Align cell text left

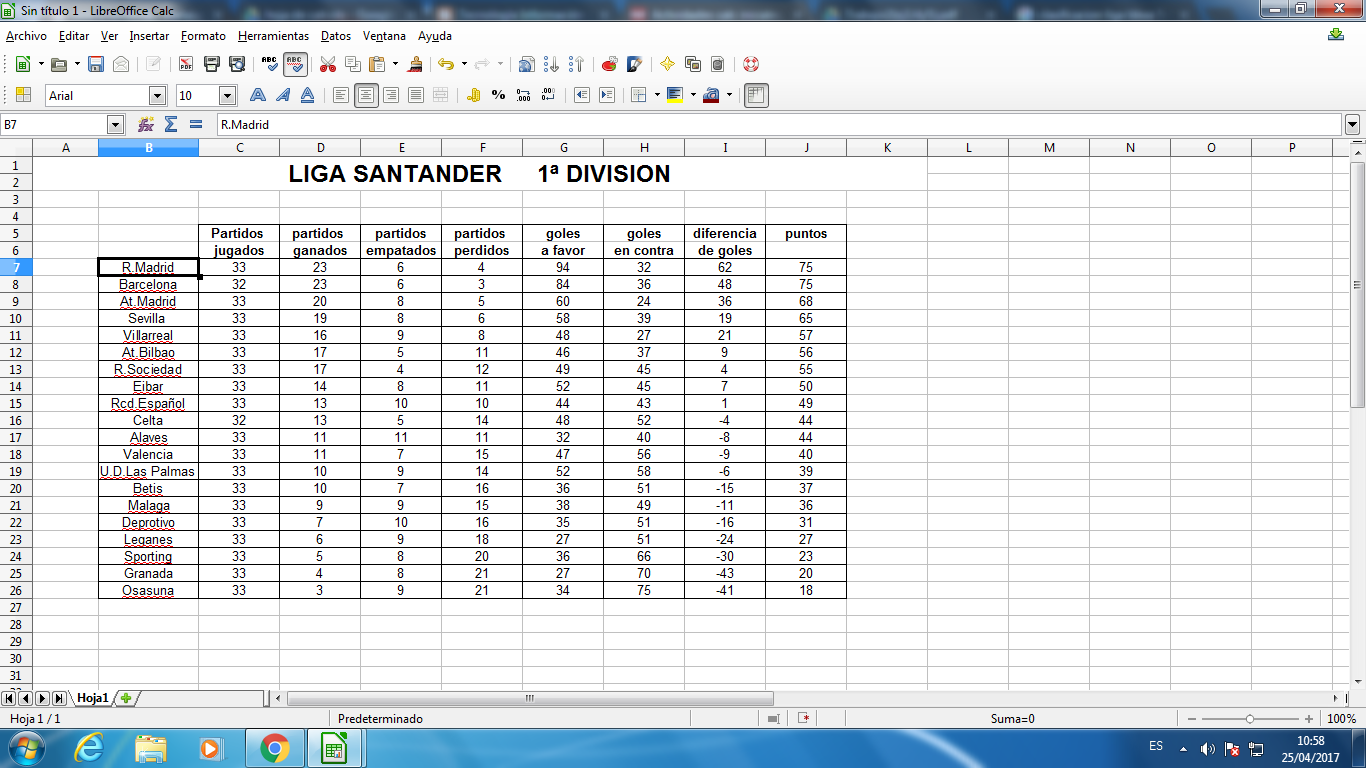pyautogui.click(x=341, y=95)
